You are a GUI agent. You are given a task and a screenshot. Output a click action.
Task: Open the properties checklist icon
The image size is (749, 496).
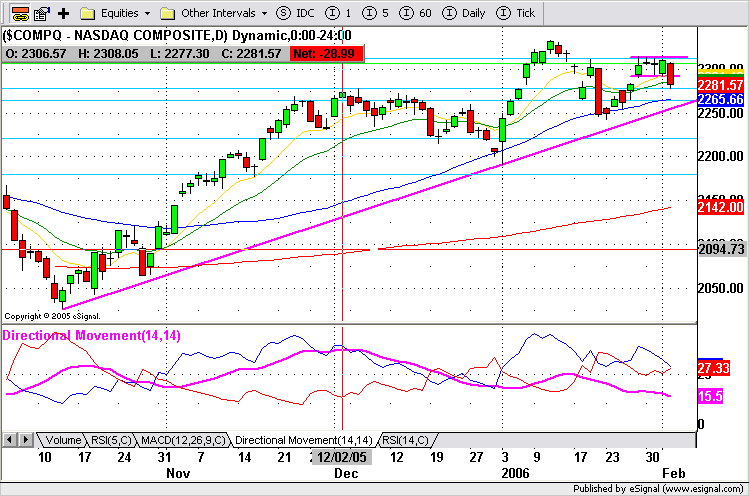pyautogui.click(x=43, y=13)
